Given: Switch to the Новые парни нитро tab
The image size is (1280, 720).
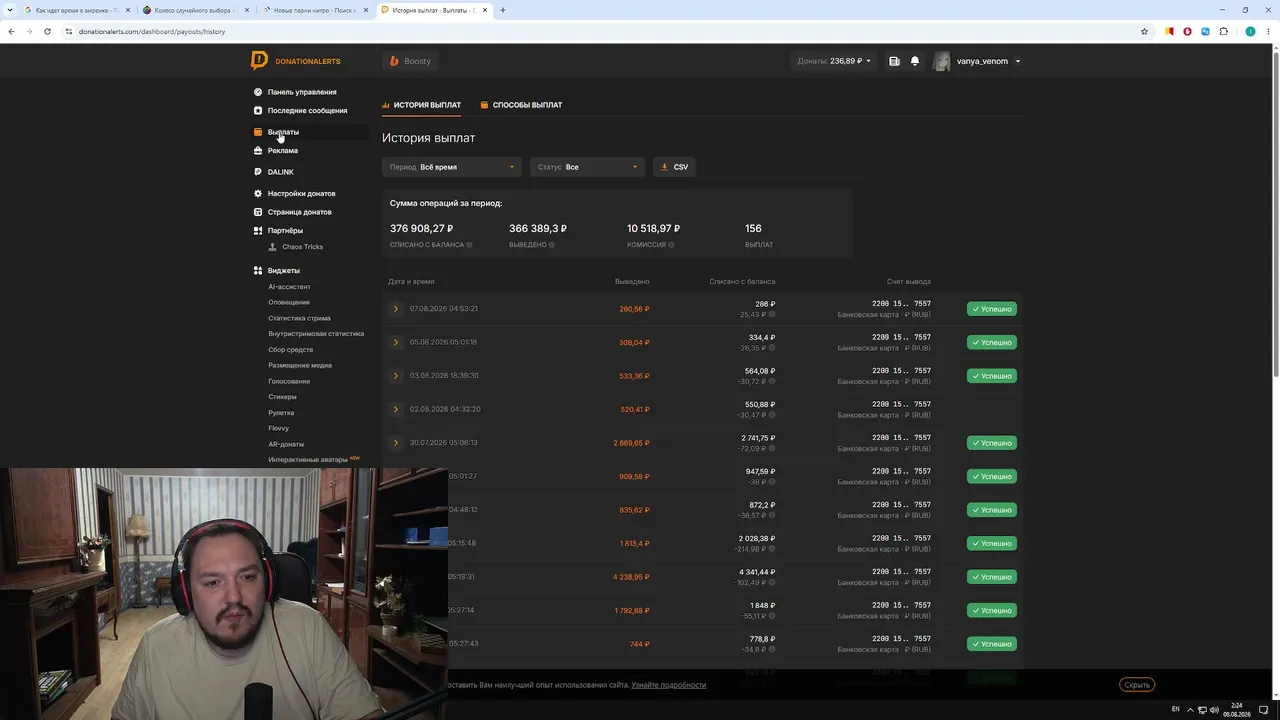Looking at the screenshot, I should [313, 10].
